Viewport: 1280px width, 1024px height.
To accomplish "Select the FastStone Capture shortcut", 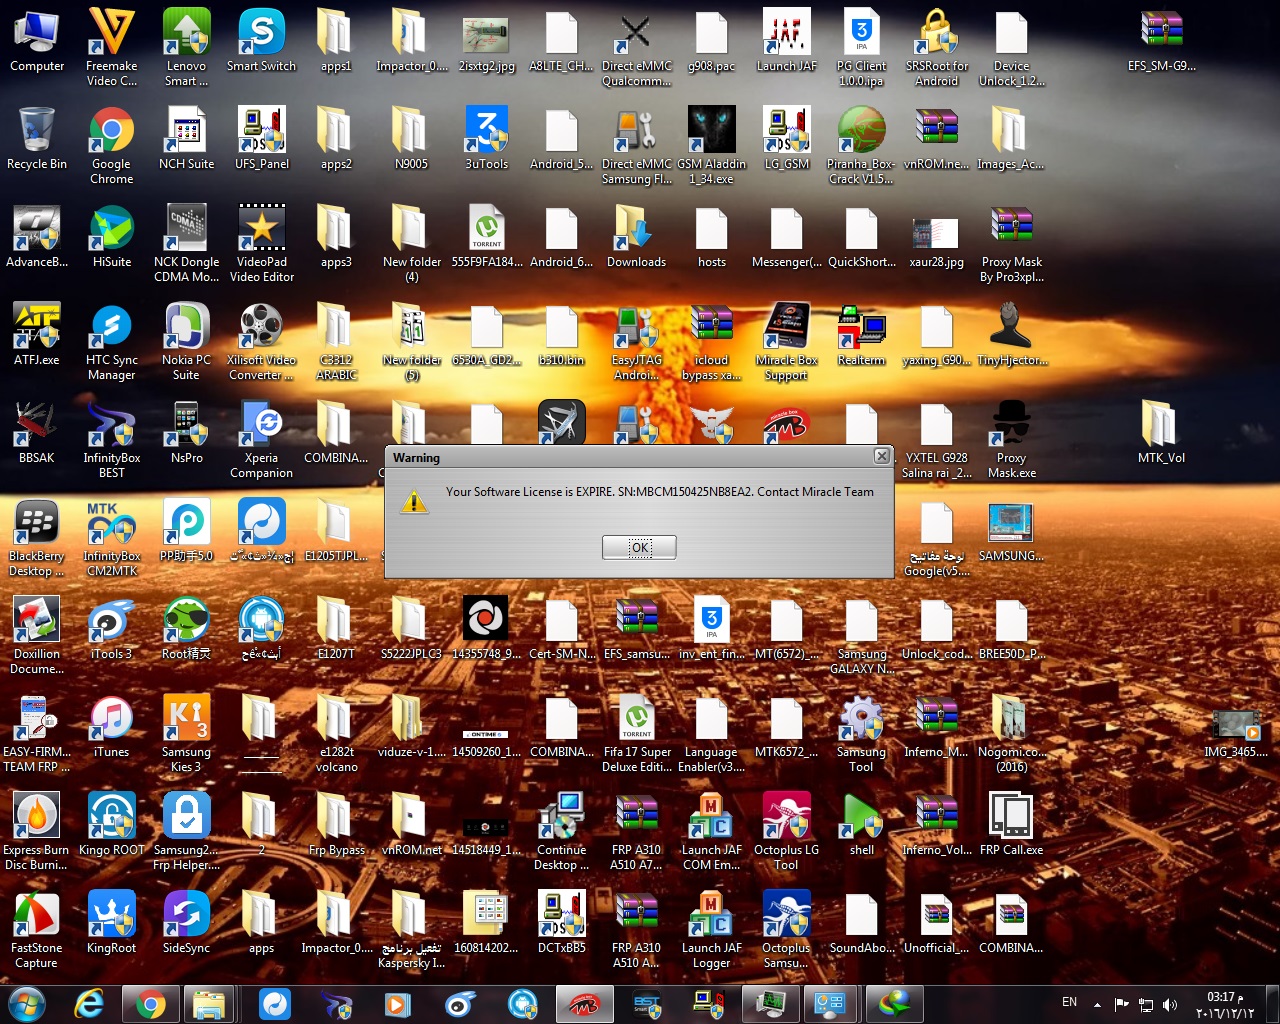I will point(37,930).
